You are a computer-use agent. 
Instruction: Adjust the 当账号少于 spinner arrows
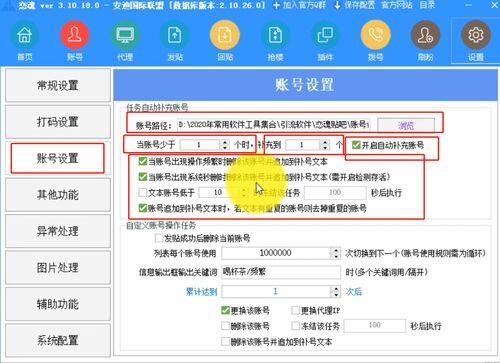pyautogui.click(x=225, y=145)
